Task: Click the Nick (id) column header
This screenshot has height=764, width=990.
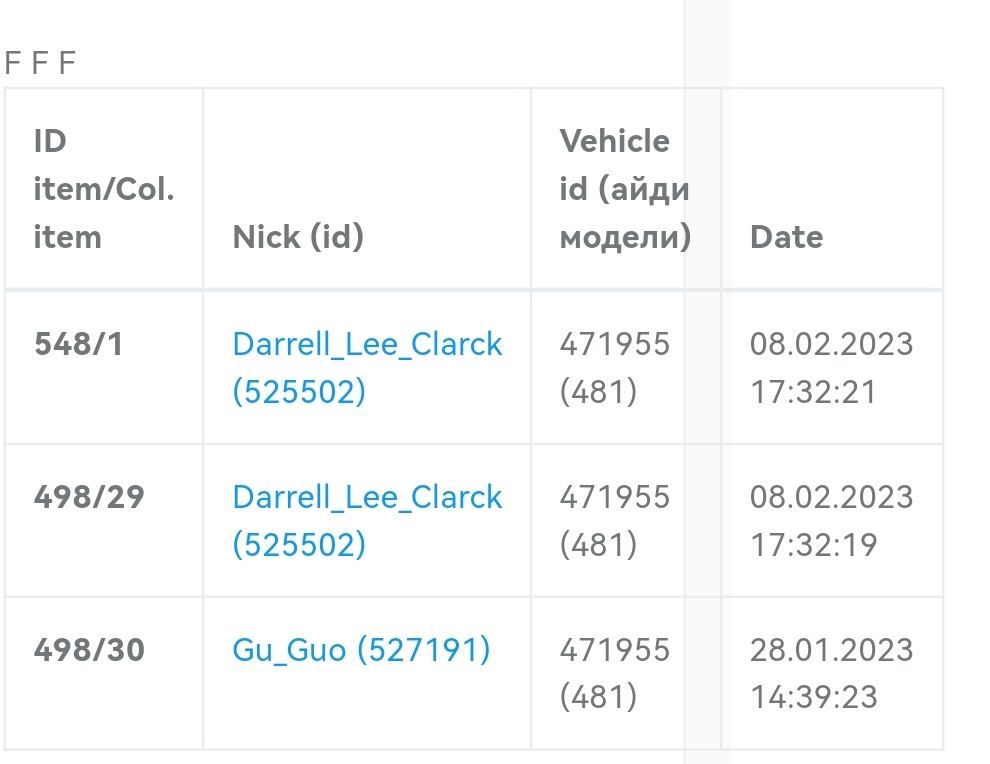Action: [298, 237]
